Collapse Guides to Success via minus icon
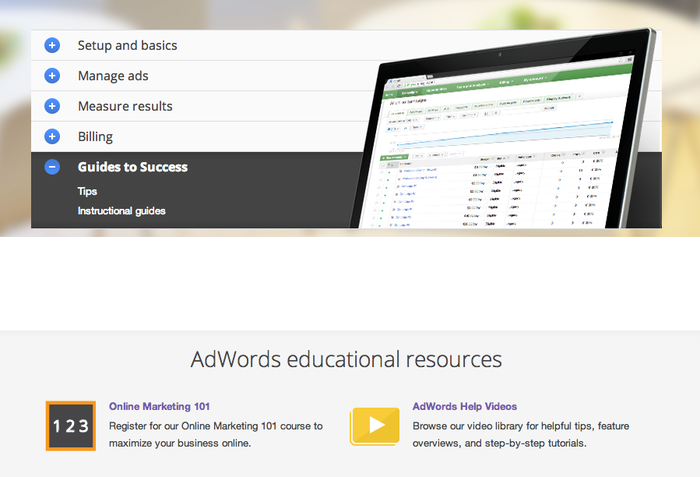Viewport: 700px width, 477px height. pyautogui.click(x=52, y=167)
